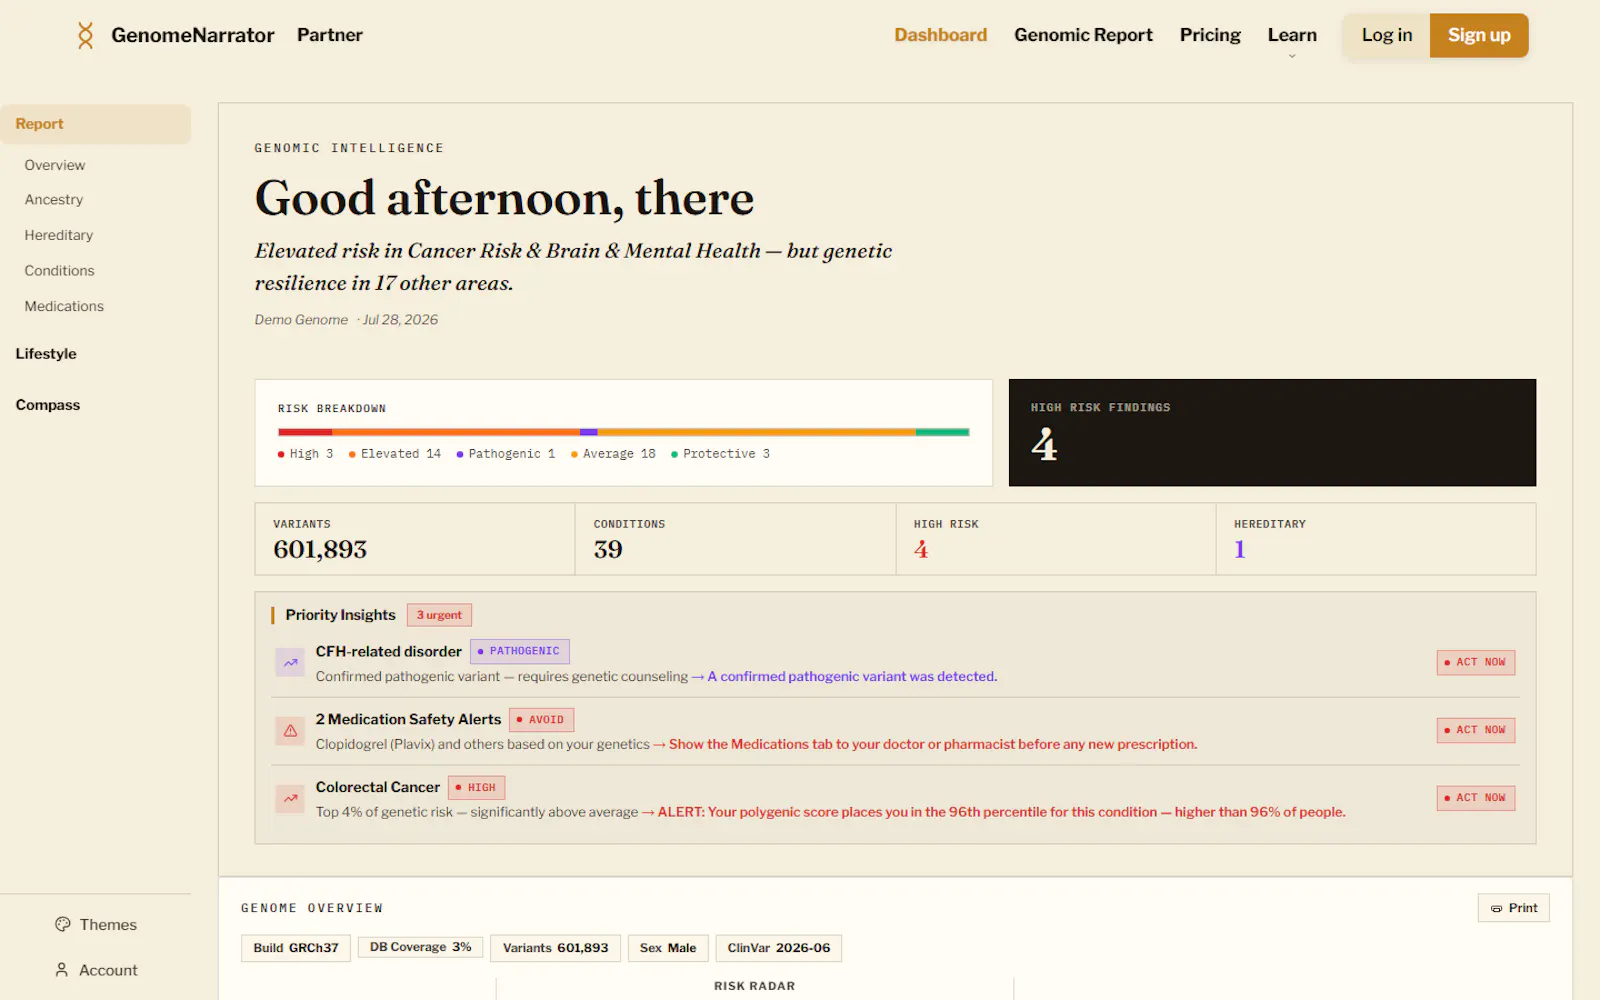Open Medications in the sidebar
The height and width of the screenshot is (1000, 1600).
[64, 306]
